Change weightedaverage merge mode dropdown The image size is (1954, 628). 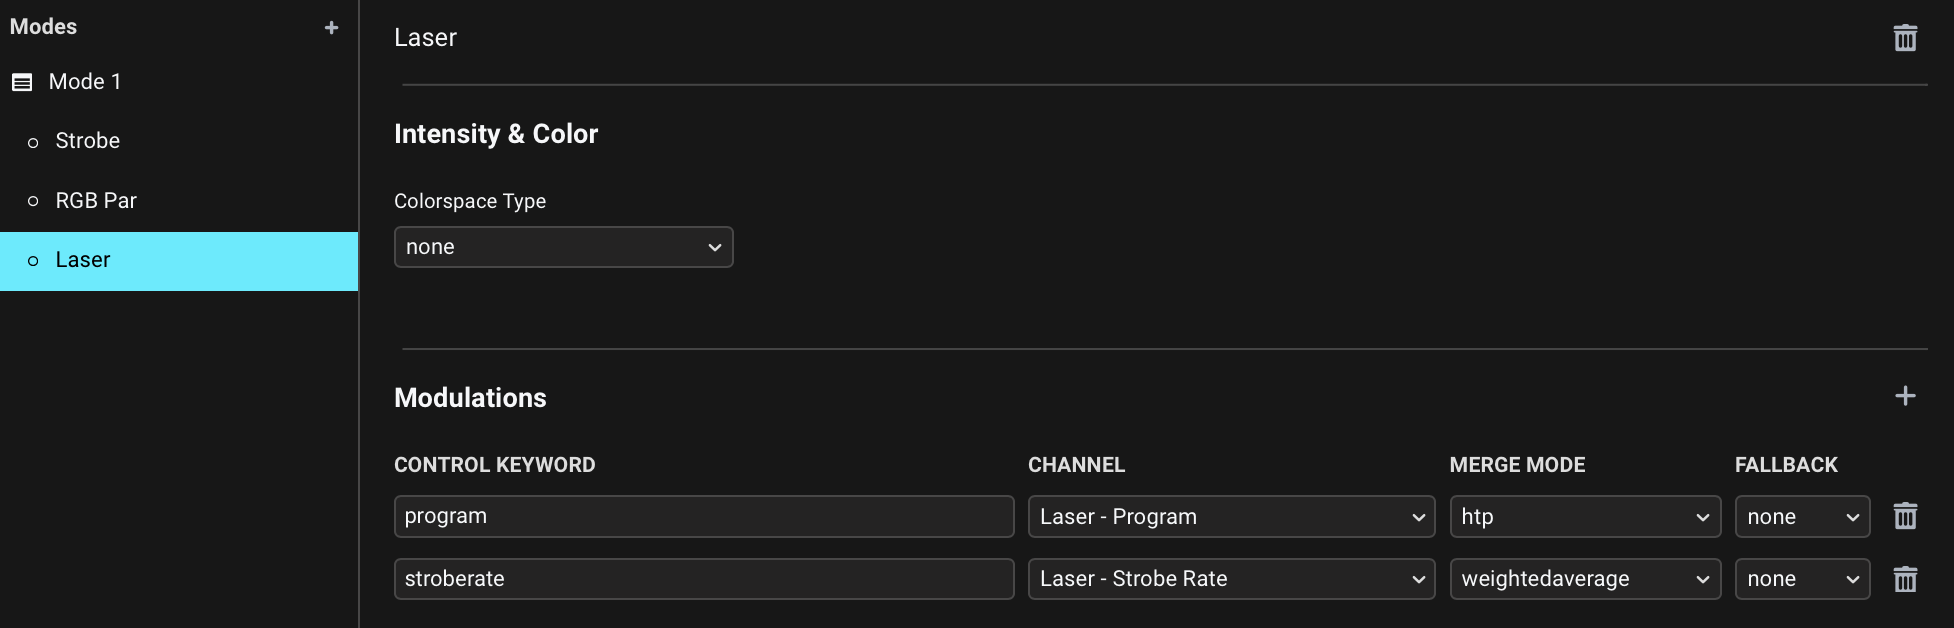pos(1584,579)
